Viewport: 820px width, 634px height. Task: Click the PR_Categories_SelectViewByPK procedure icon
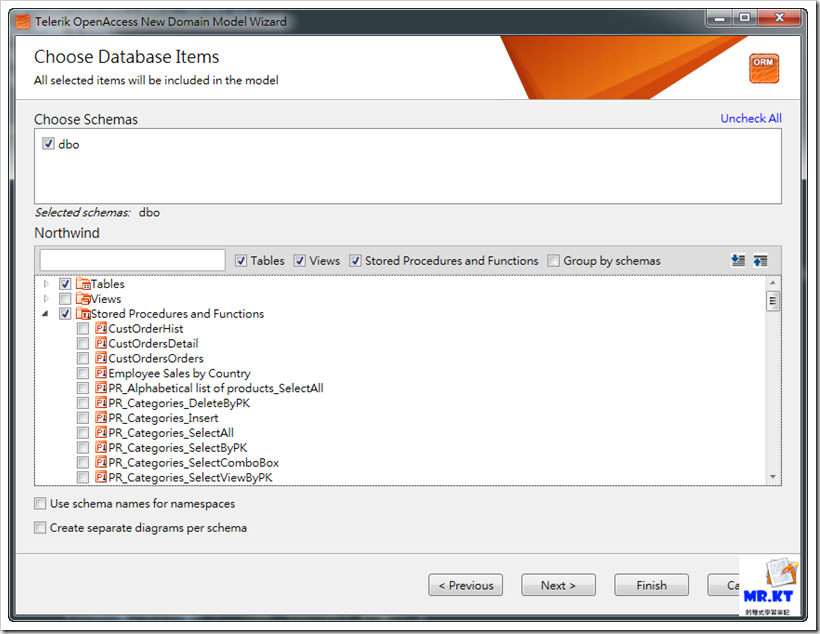tap(101, 477)
